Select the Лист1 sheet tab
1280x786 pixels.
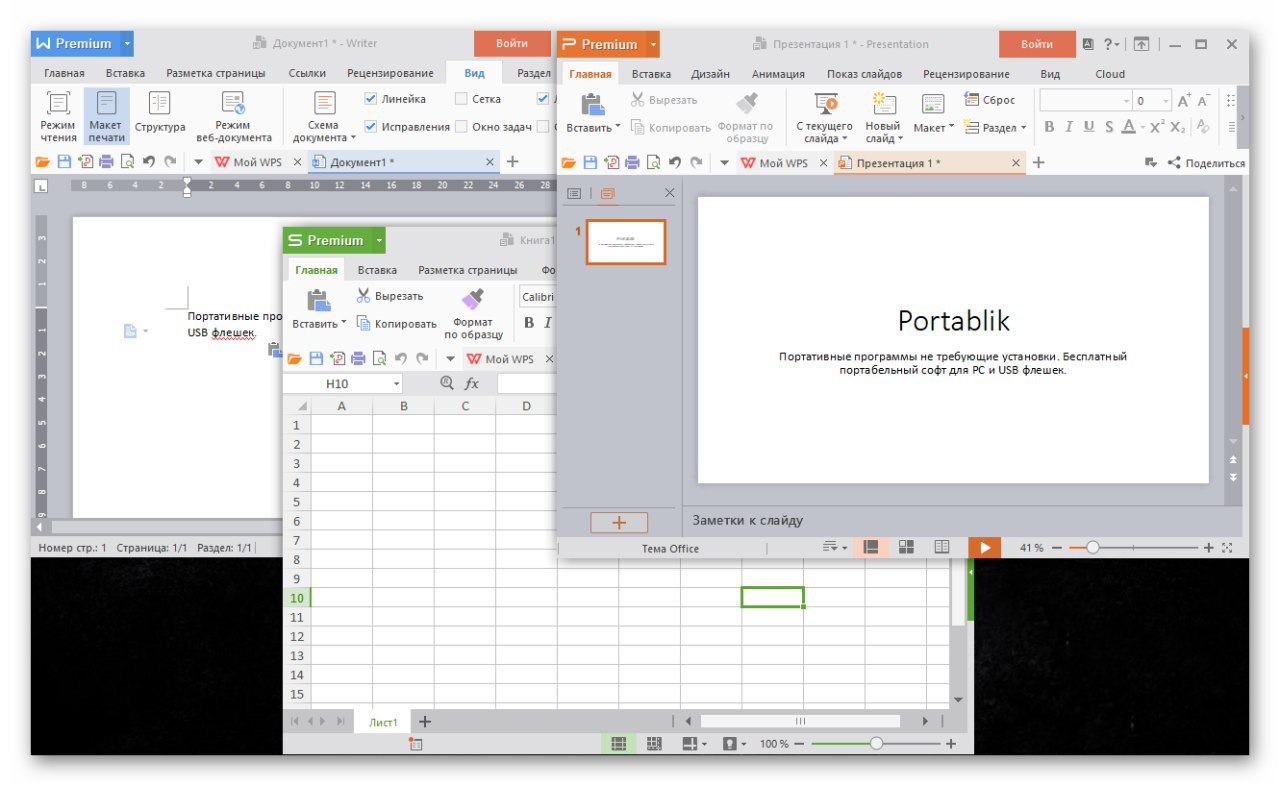pos(383,722)
